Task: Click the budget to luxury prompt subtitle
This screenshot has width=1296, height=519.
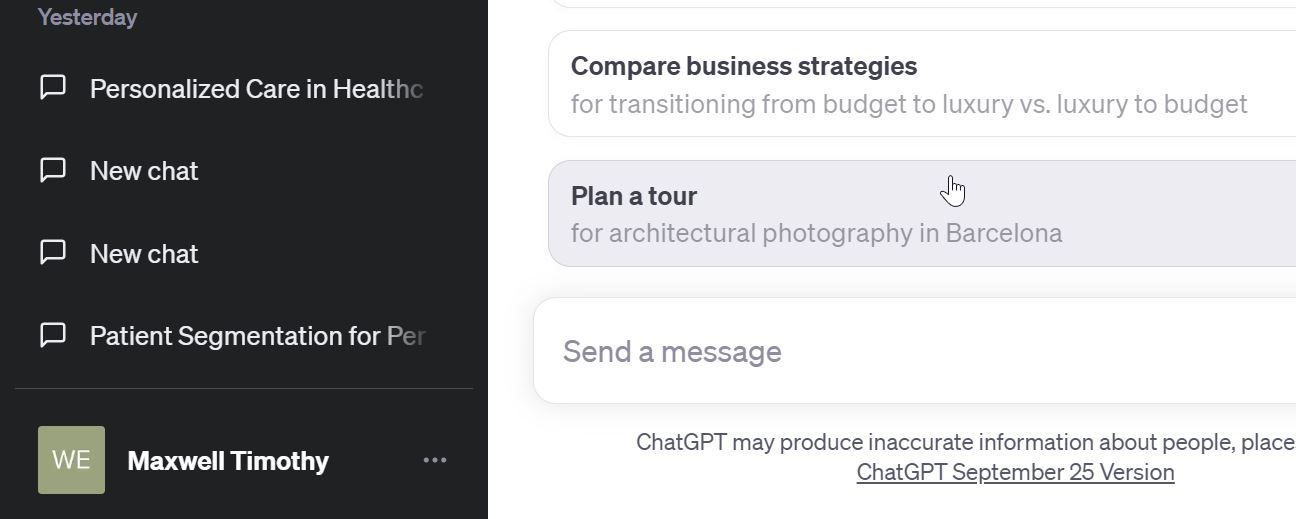Action: [908, 104]
